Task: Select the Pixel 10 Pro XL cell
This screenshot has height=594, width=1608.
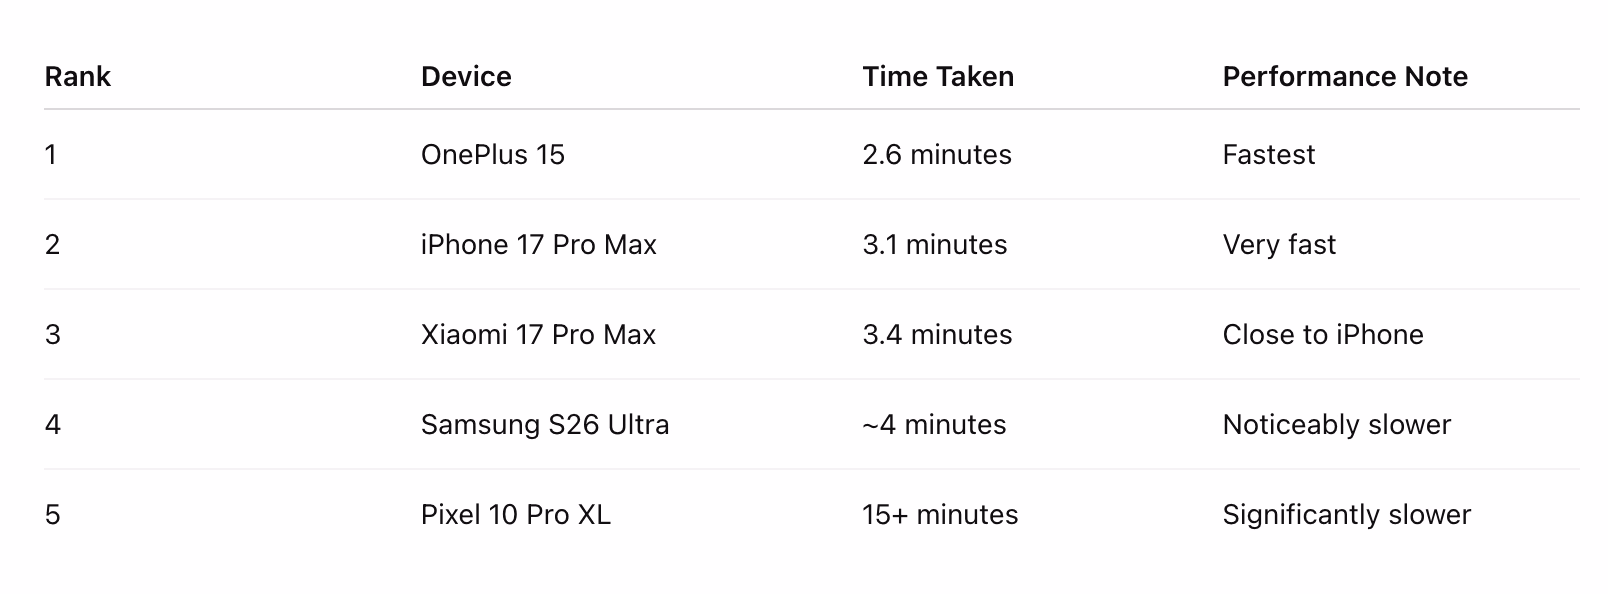Action: click(x=516, y=515)
